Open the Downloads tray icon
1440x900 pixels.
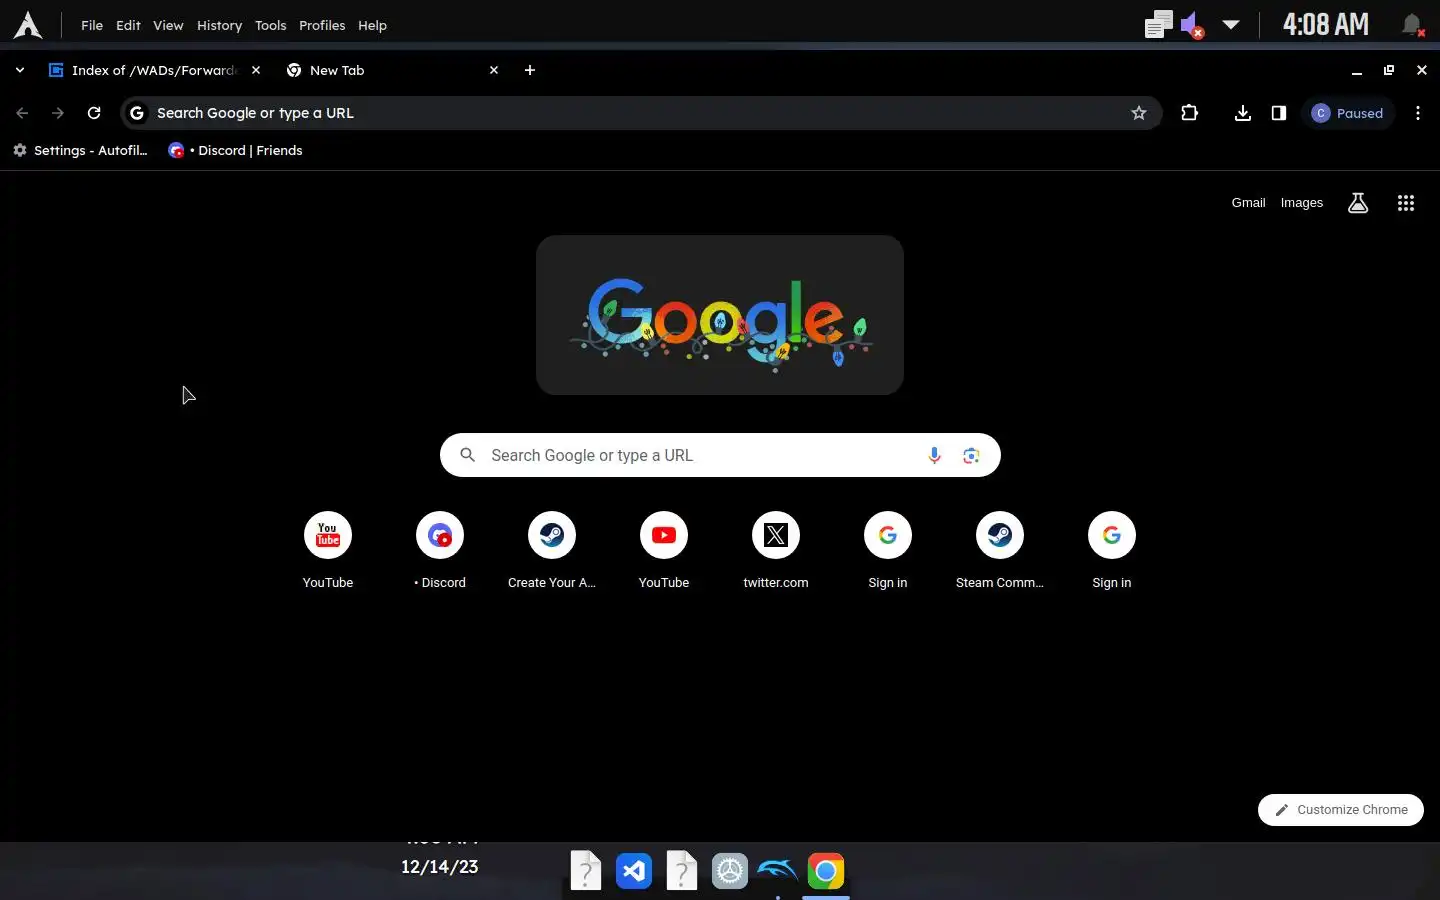(1242, 113)
